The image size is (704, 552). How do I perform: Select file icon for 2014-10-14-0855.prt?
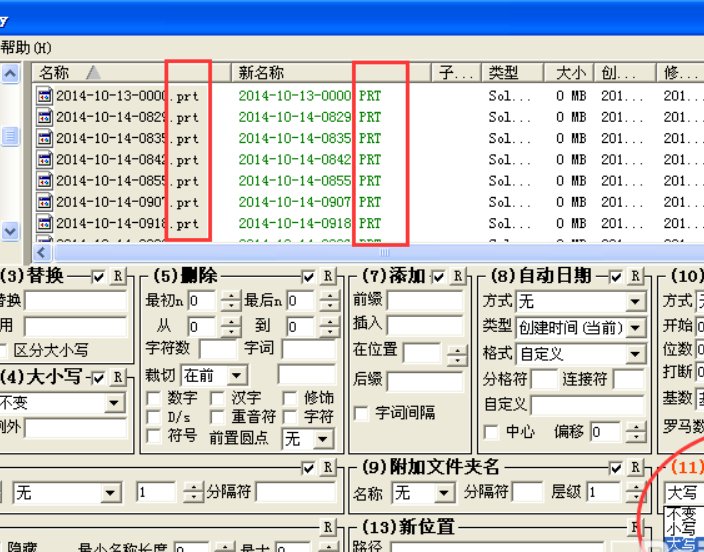(44, 181)
